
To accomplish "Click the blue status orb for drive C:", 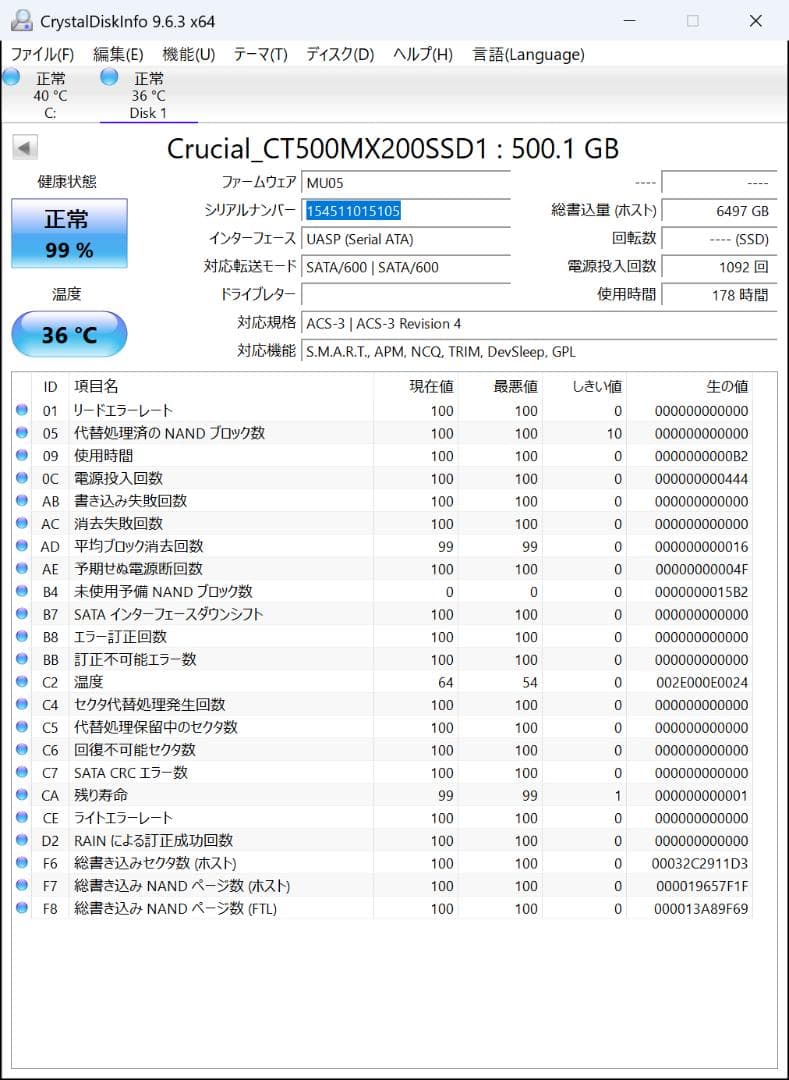I will tap(11, 77).
